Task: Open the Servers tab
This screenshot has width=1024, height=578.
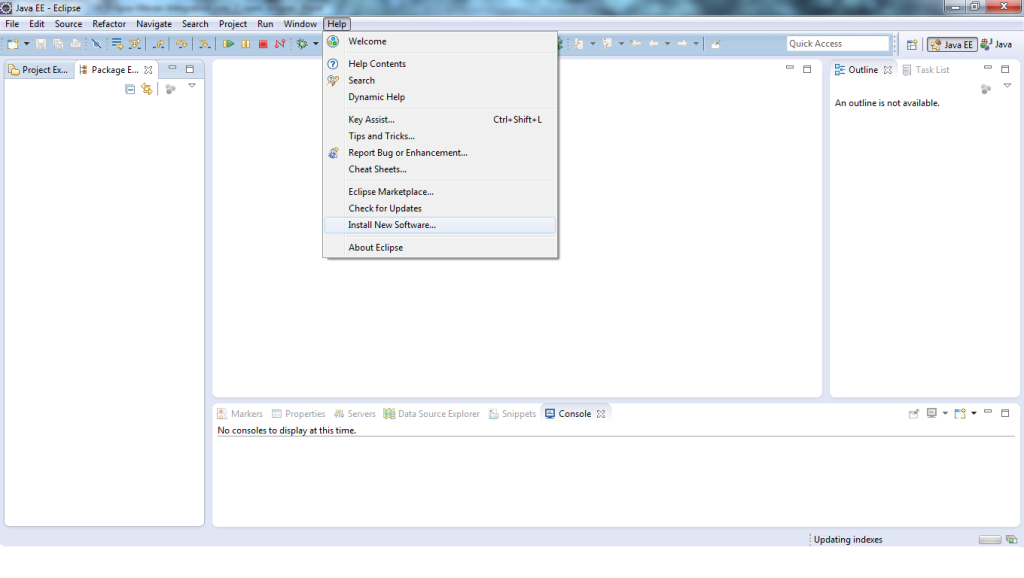Action: point(355,413)
